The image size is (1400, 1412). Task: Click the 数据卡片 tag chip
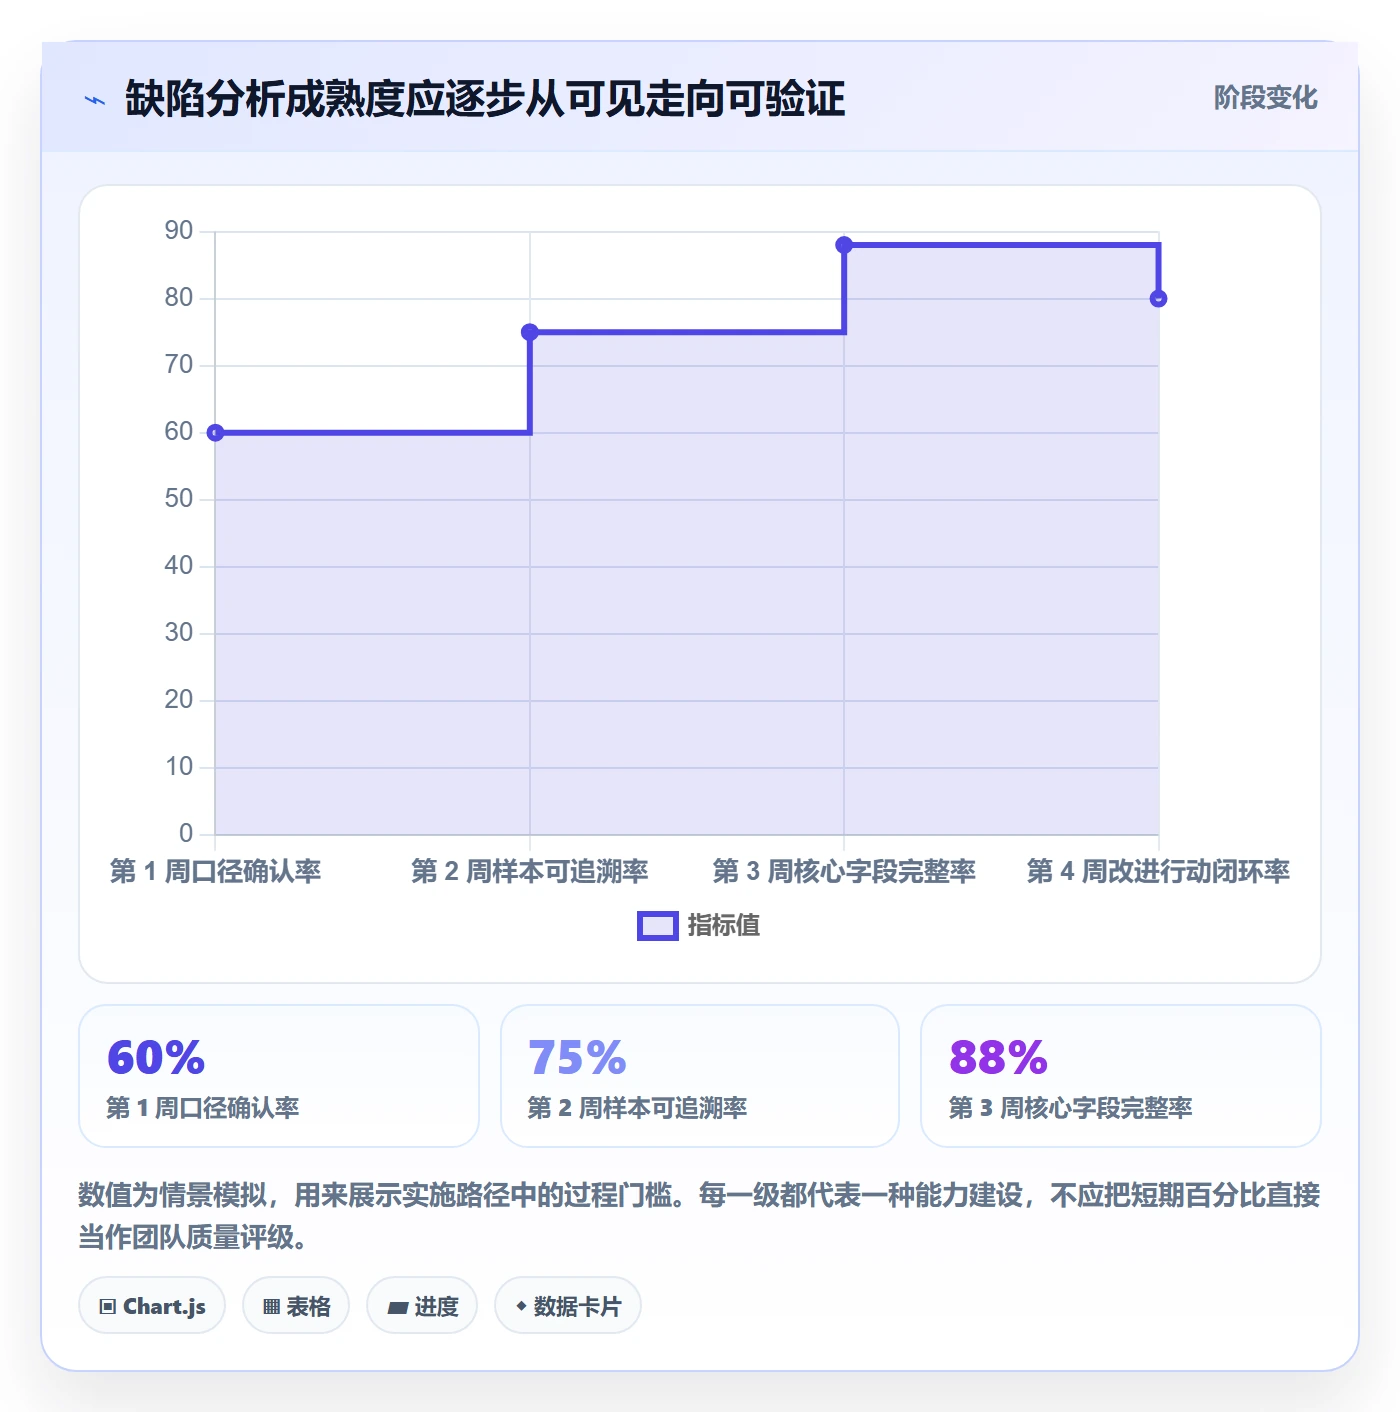click(568, 1306)
